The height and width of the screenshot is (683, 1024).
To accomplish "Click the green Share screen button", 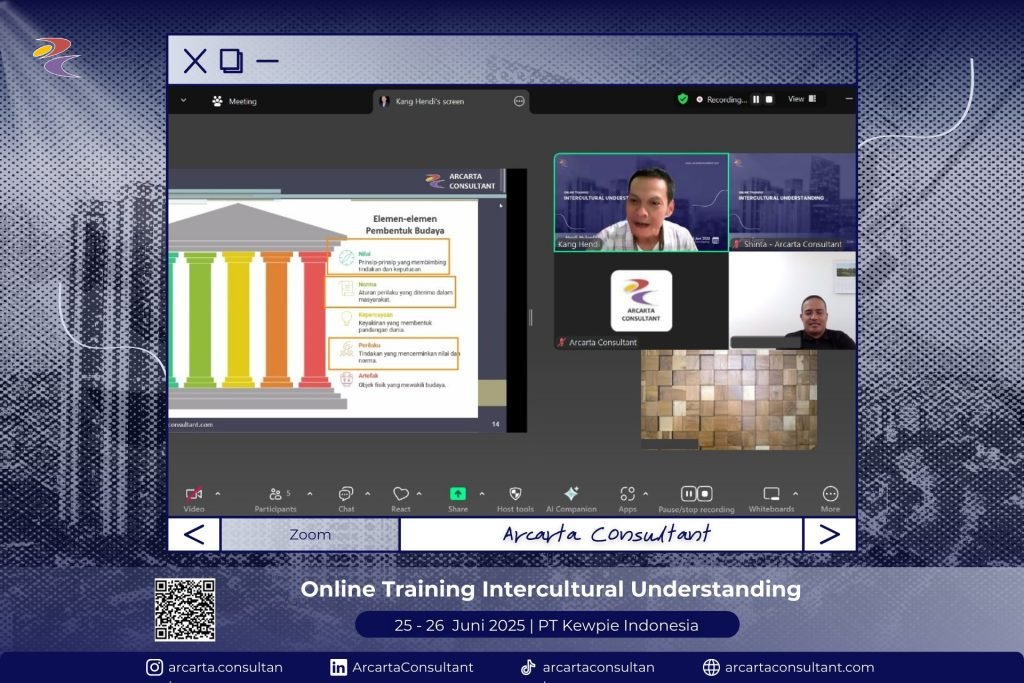I will point(457,494).
